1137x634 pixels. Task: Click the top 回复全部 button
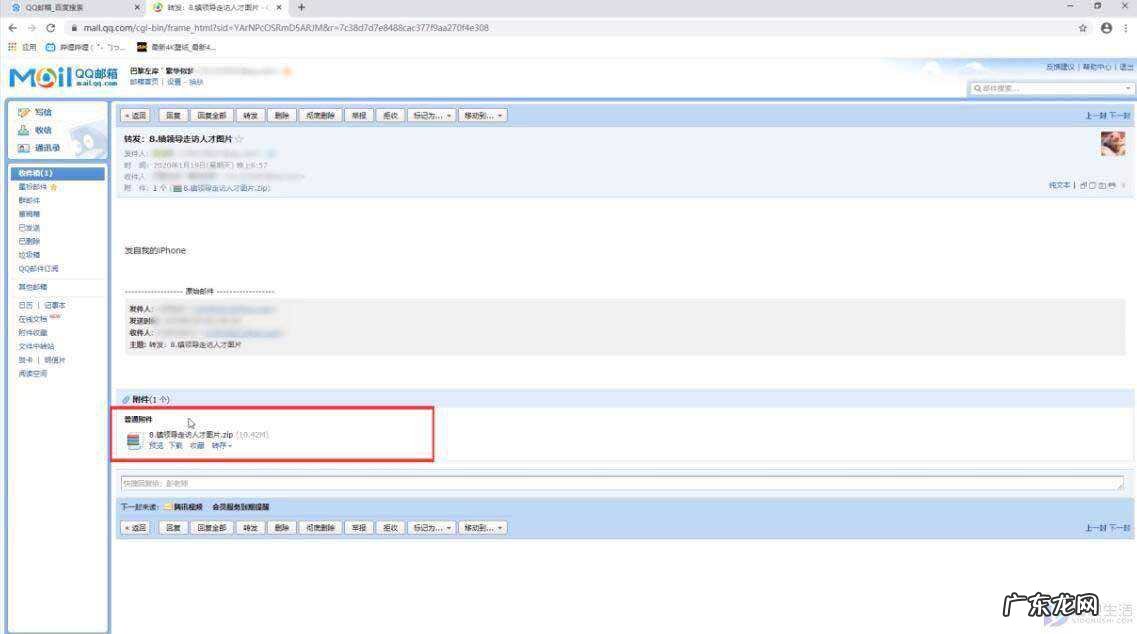coord(212,115)
